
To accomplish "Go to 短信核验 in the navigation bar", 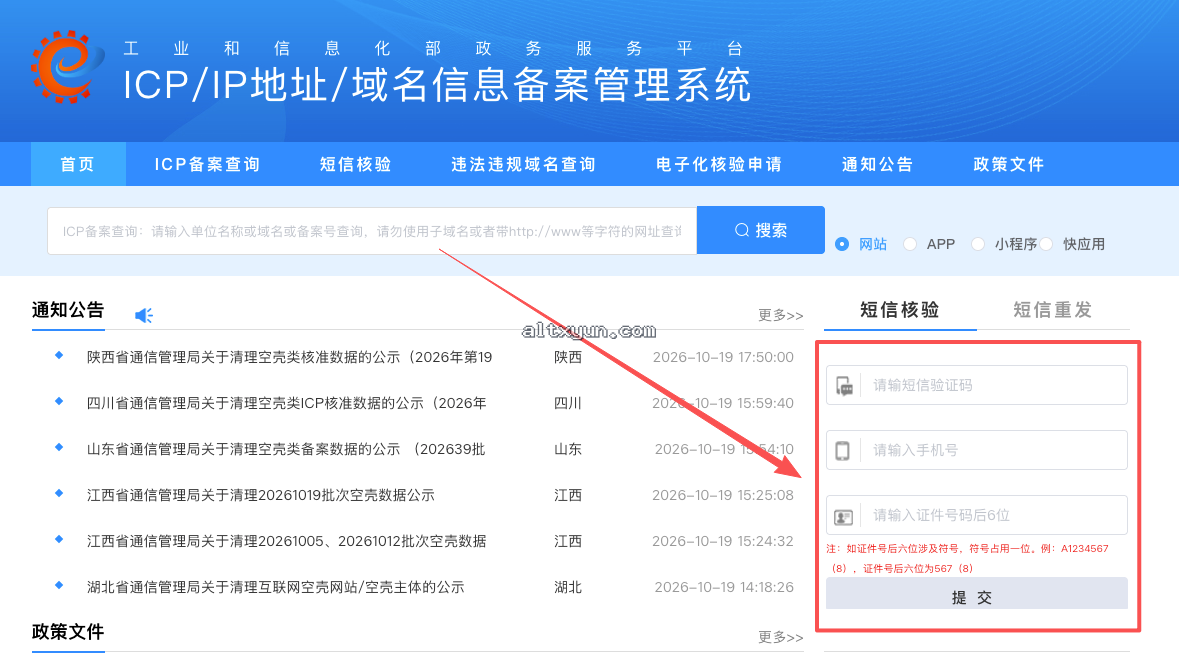I will [356, 164].
